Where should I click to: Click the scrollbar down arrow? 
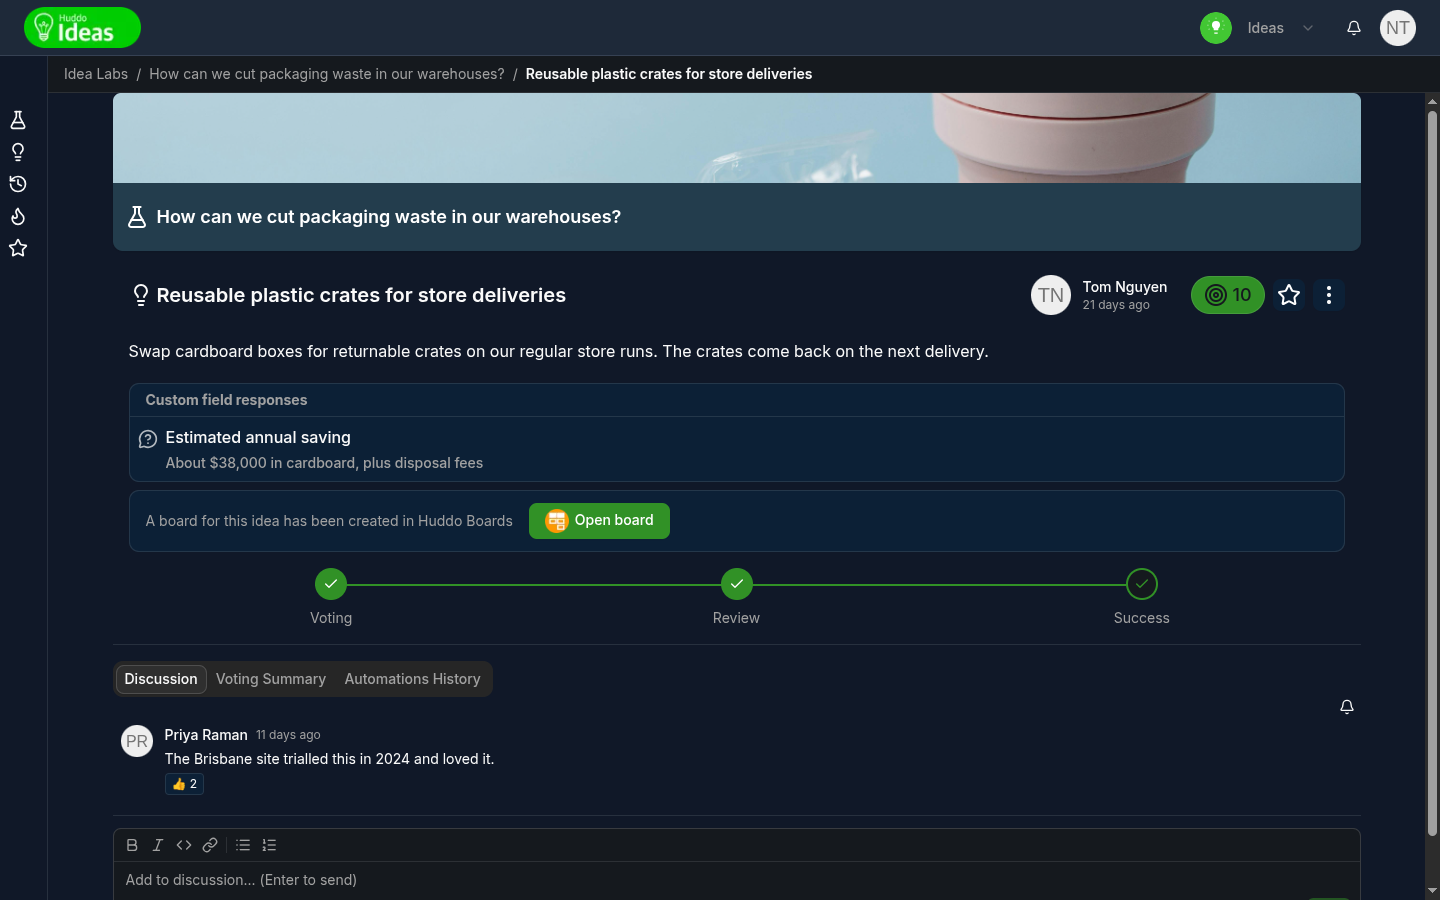pos(1432,890)
